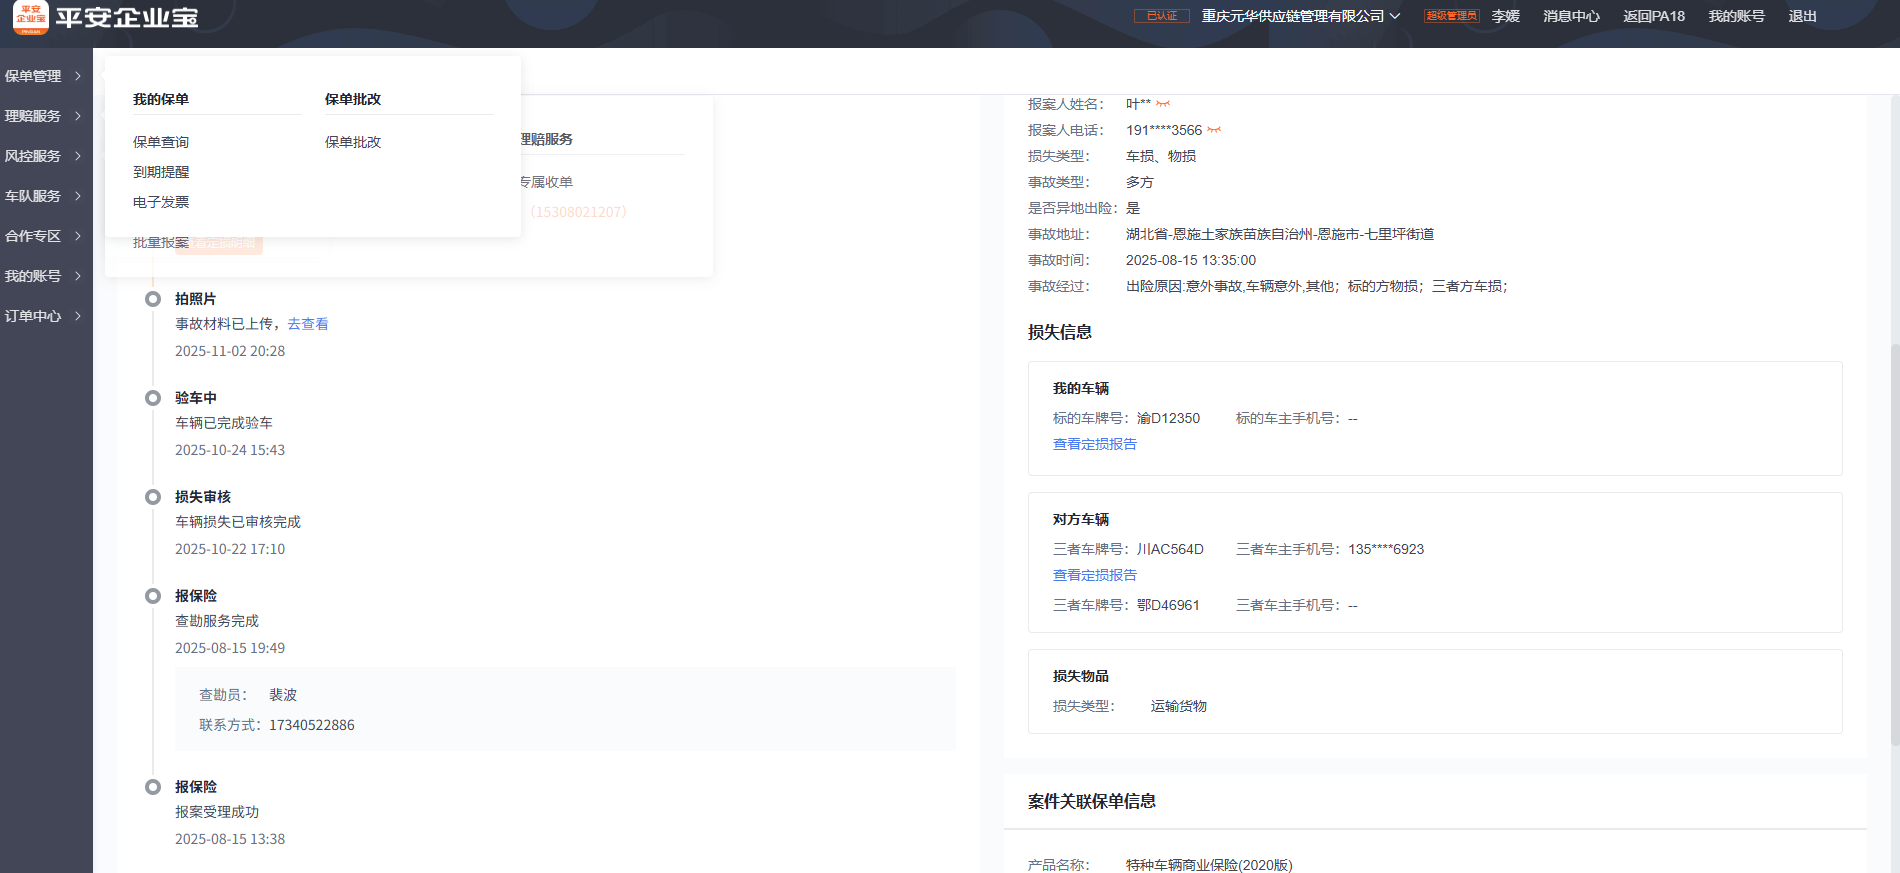The height and width of the screenshot is (873, 1900).
Task: Select 保单查询 in the flyout menu
Action: [x=161, y=142]
